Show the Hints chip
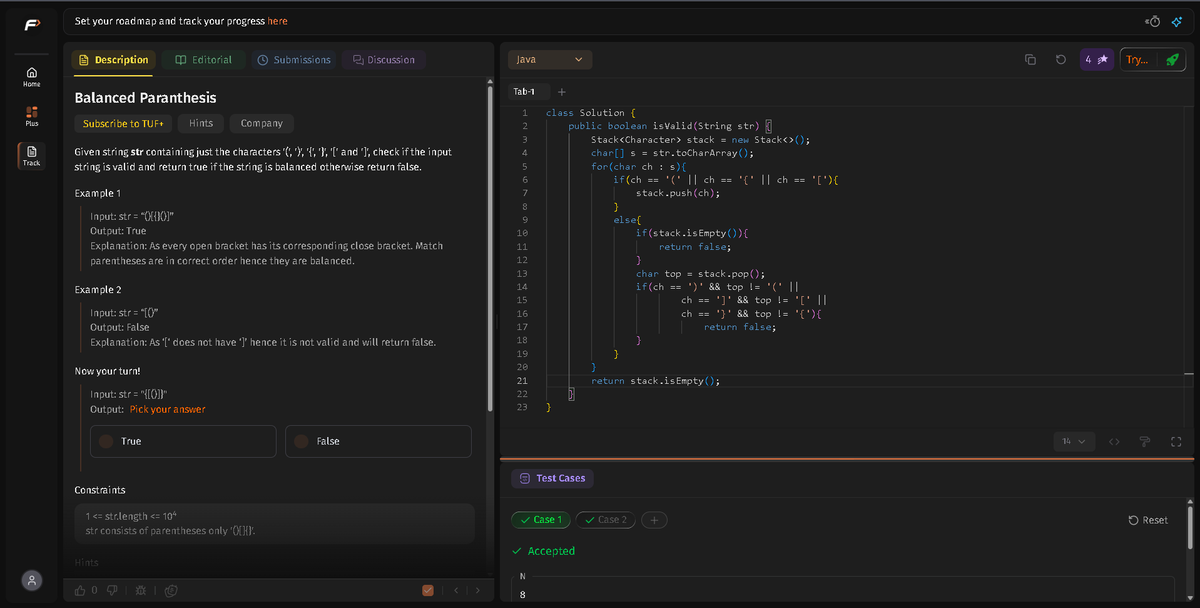 click(201, 123)
